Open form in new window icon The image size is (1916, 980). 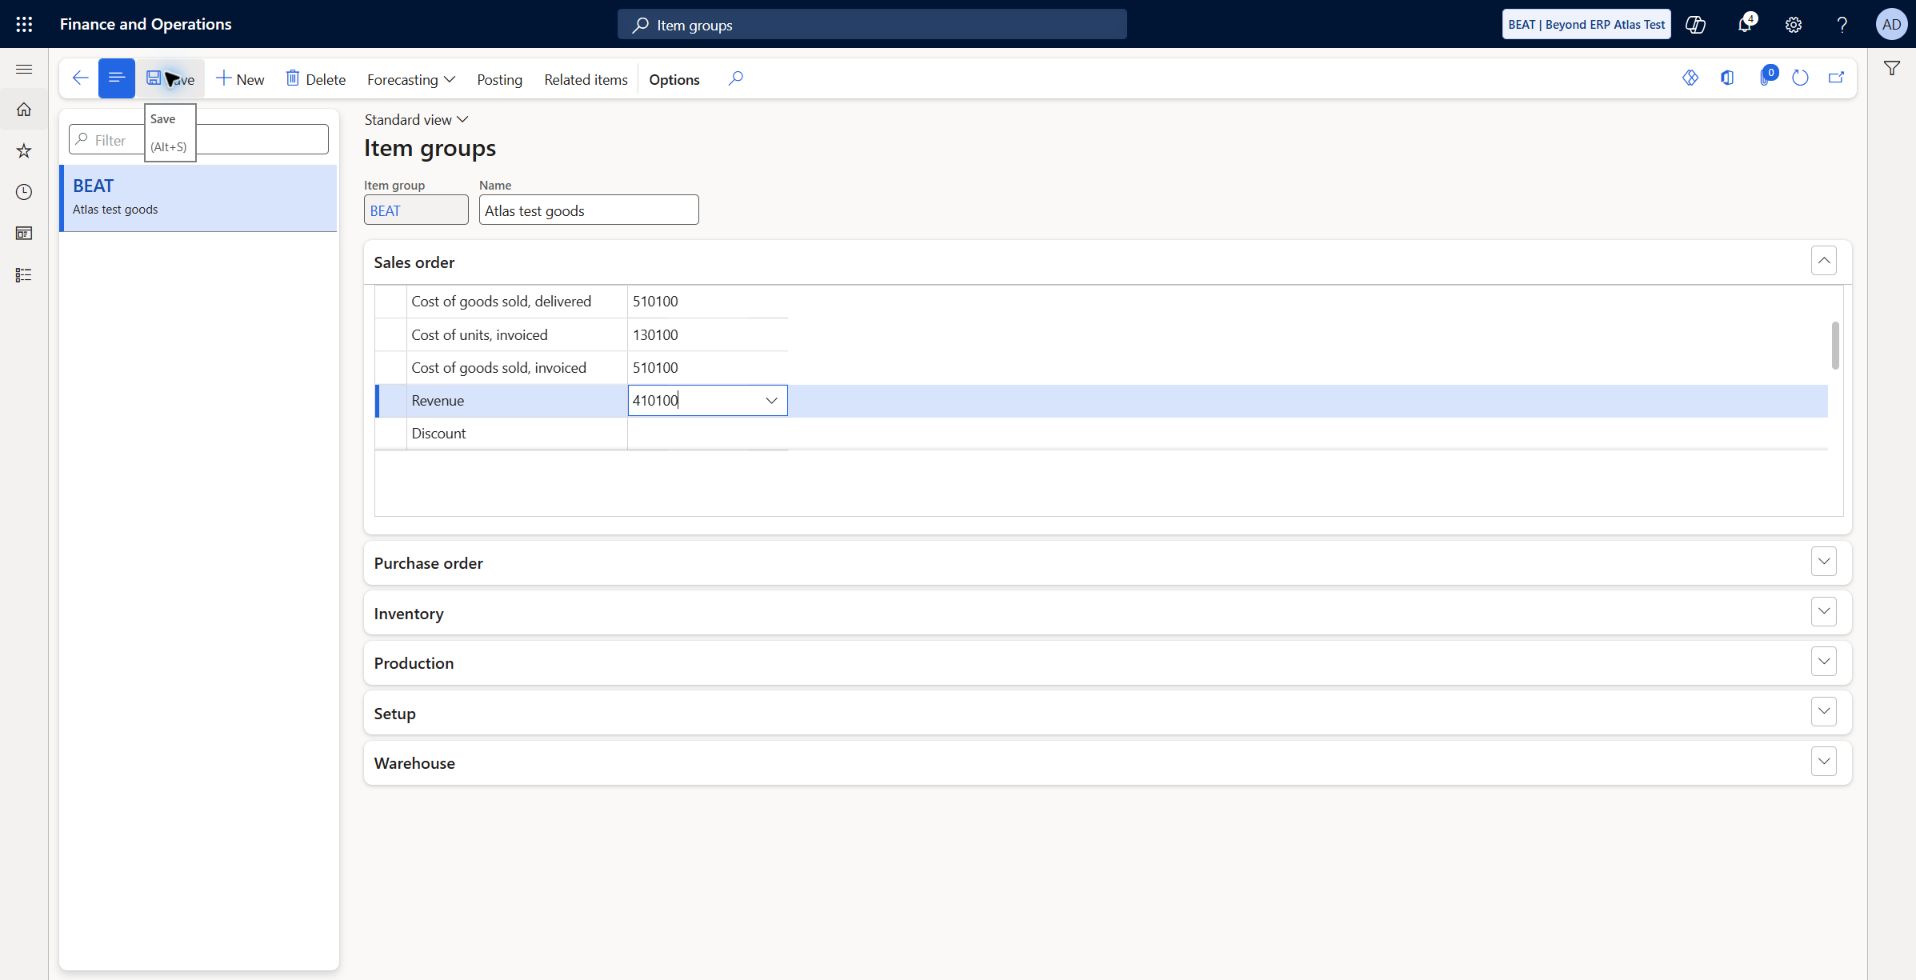(x=1836, y=78)
